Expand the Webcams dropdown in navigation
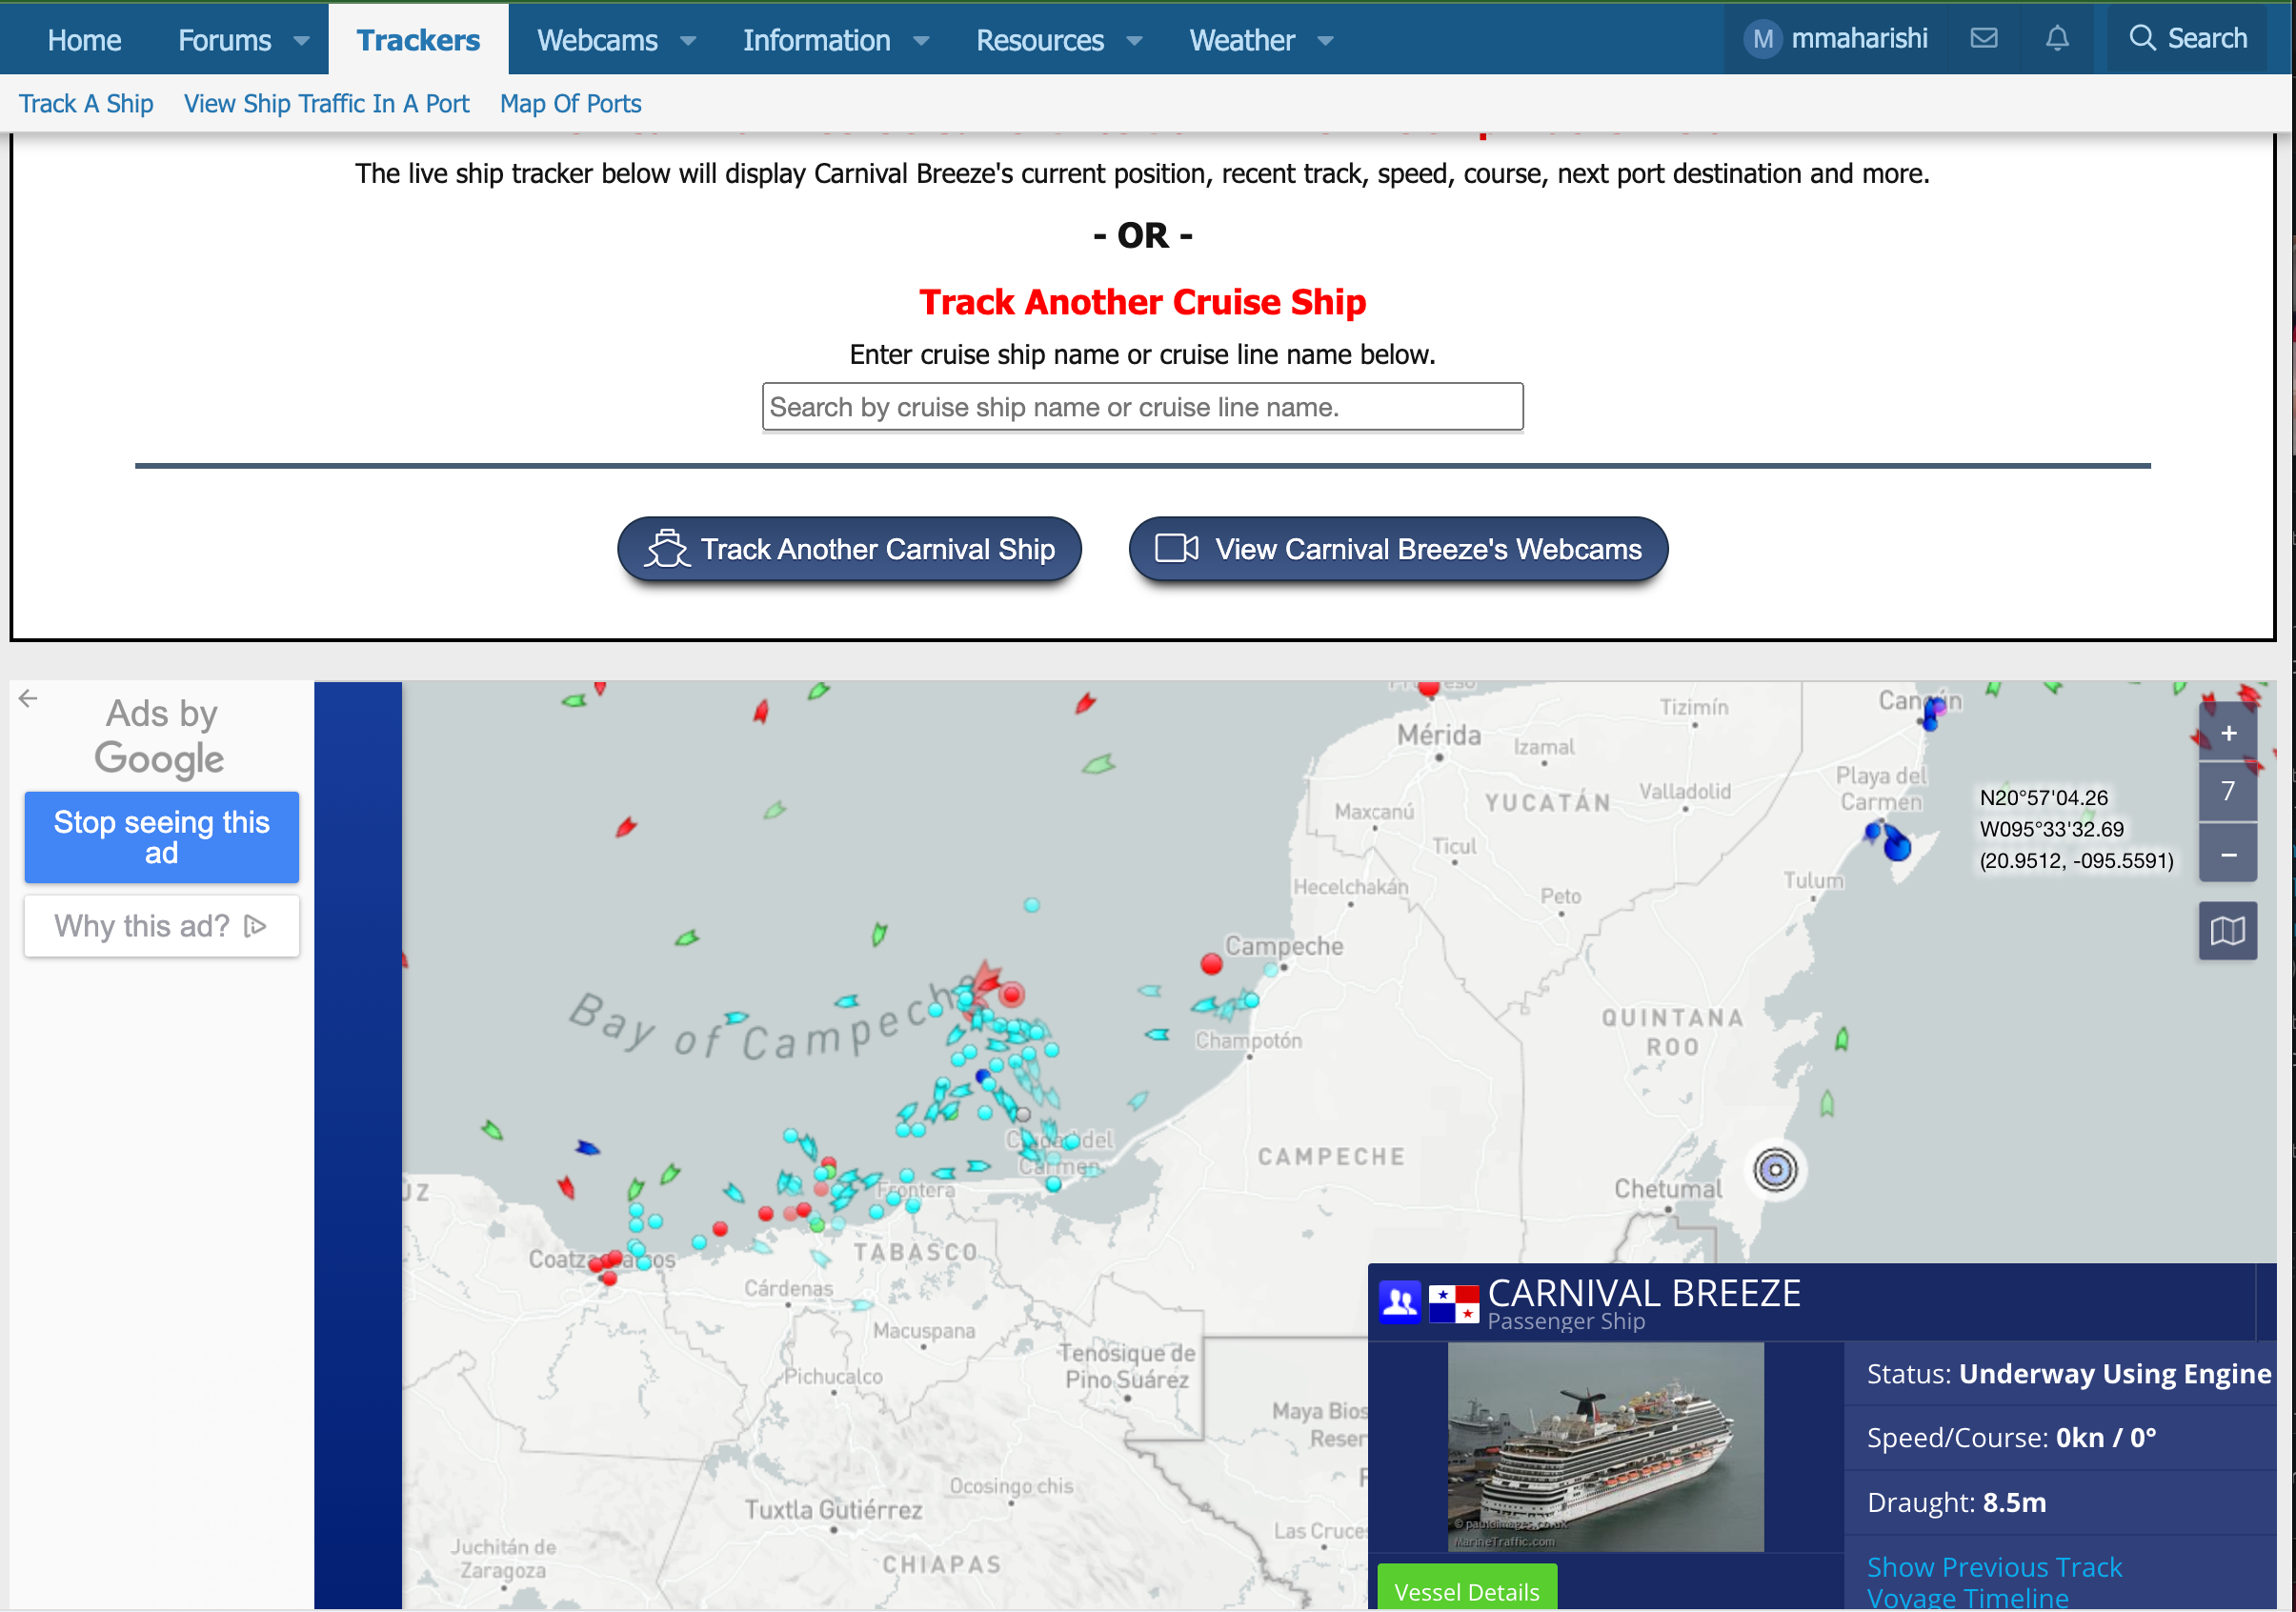This screenshot has width=2296, height=1612. pyautogui.click(x=689, y=38)
